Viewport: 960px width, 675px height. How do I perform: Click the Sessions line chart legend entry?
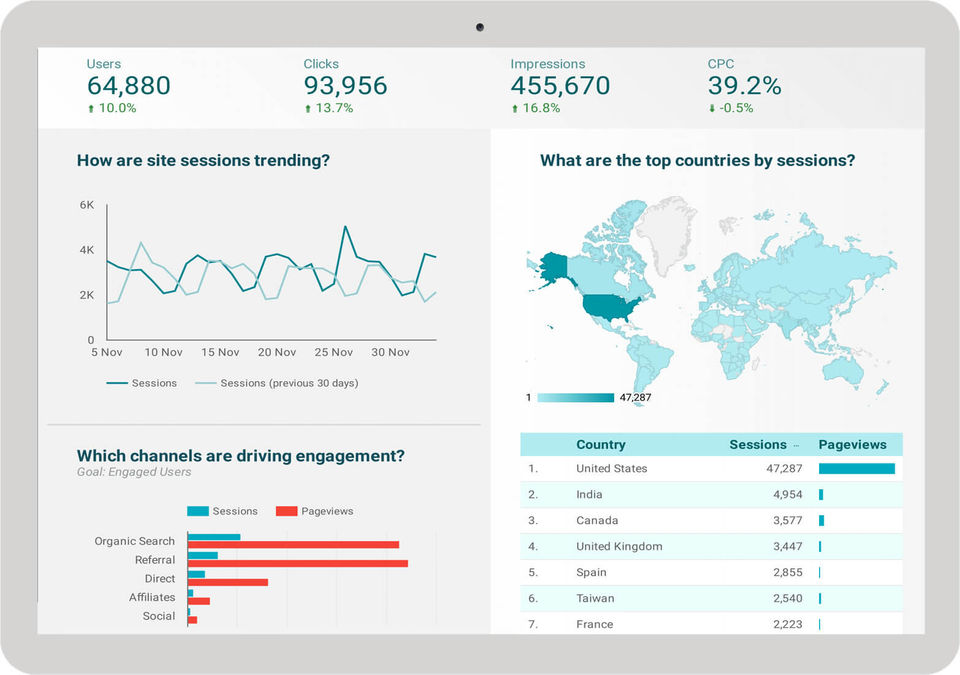pos(141,383)
